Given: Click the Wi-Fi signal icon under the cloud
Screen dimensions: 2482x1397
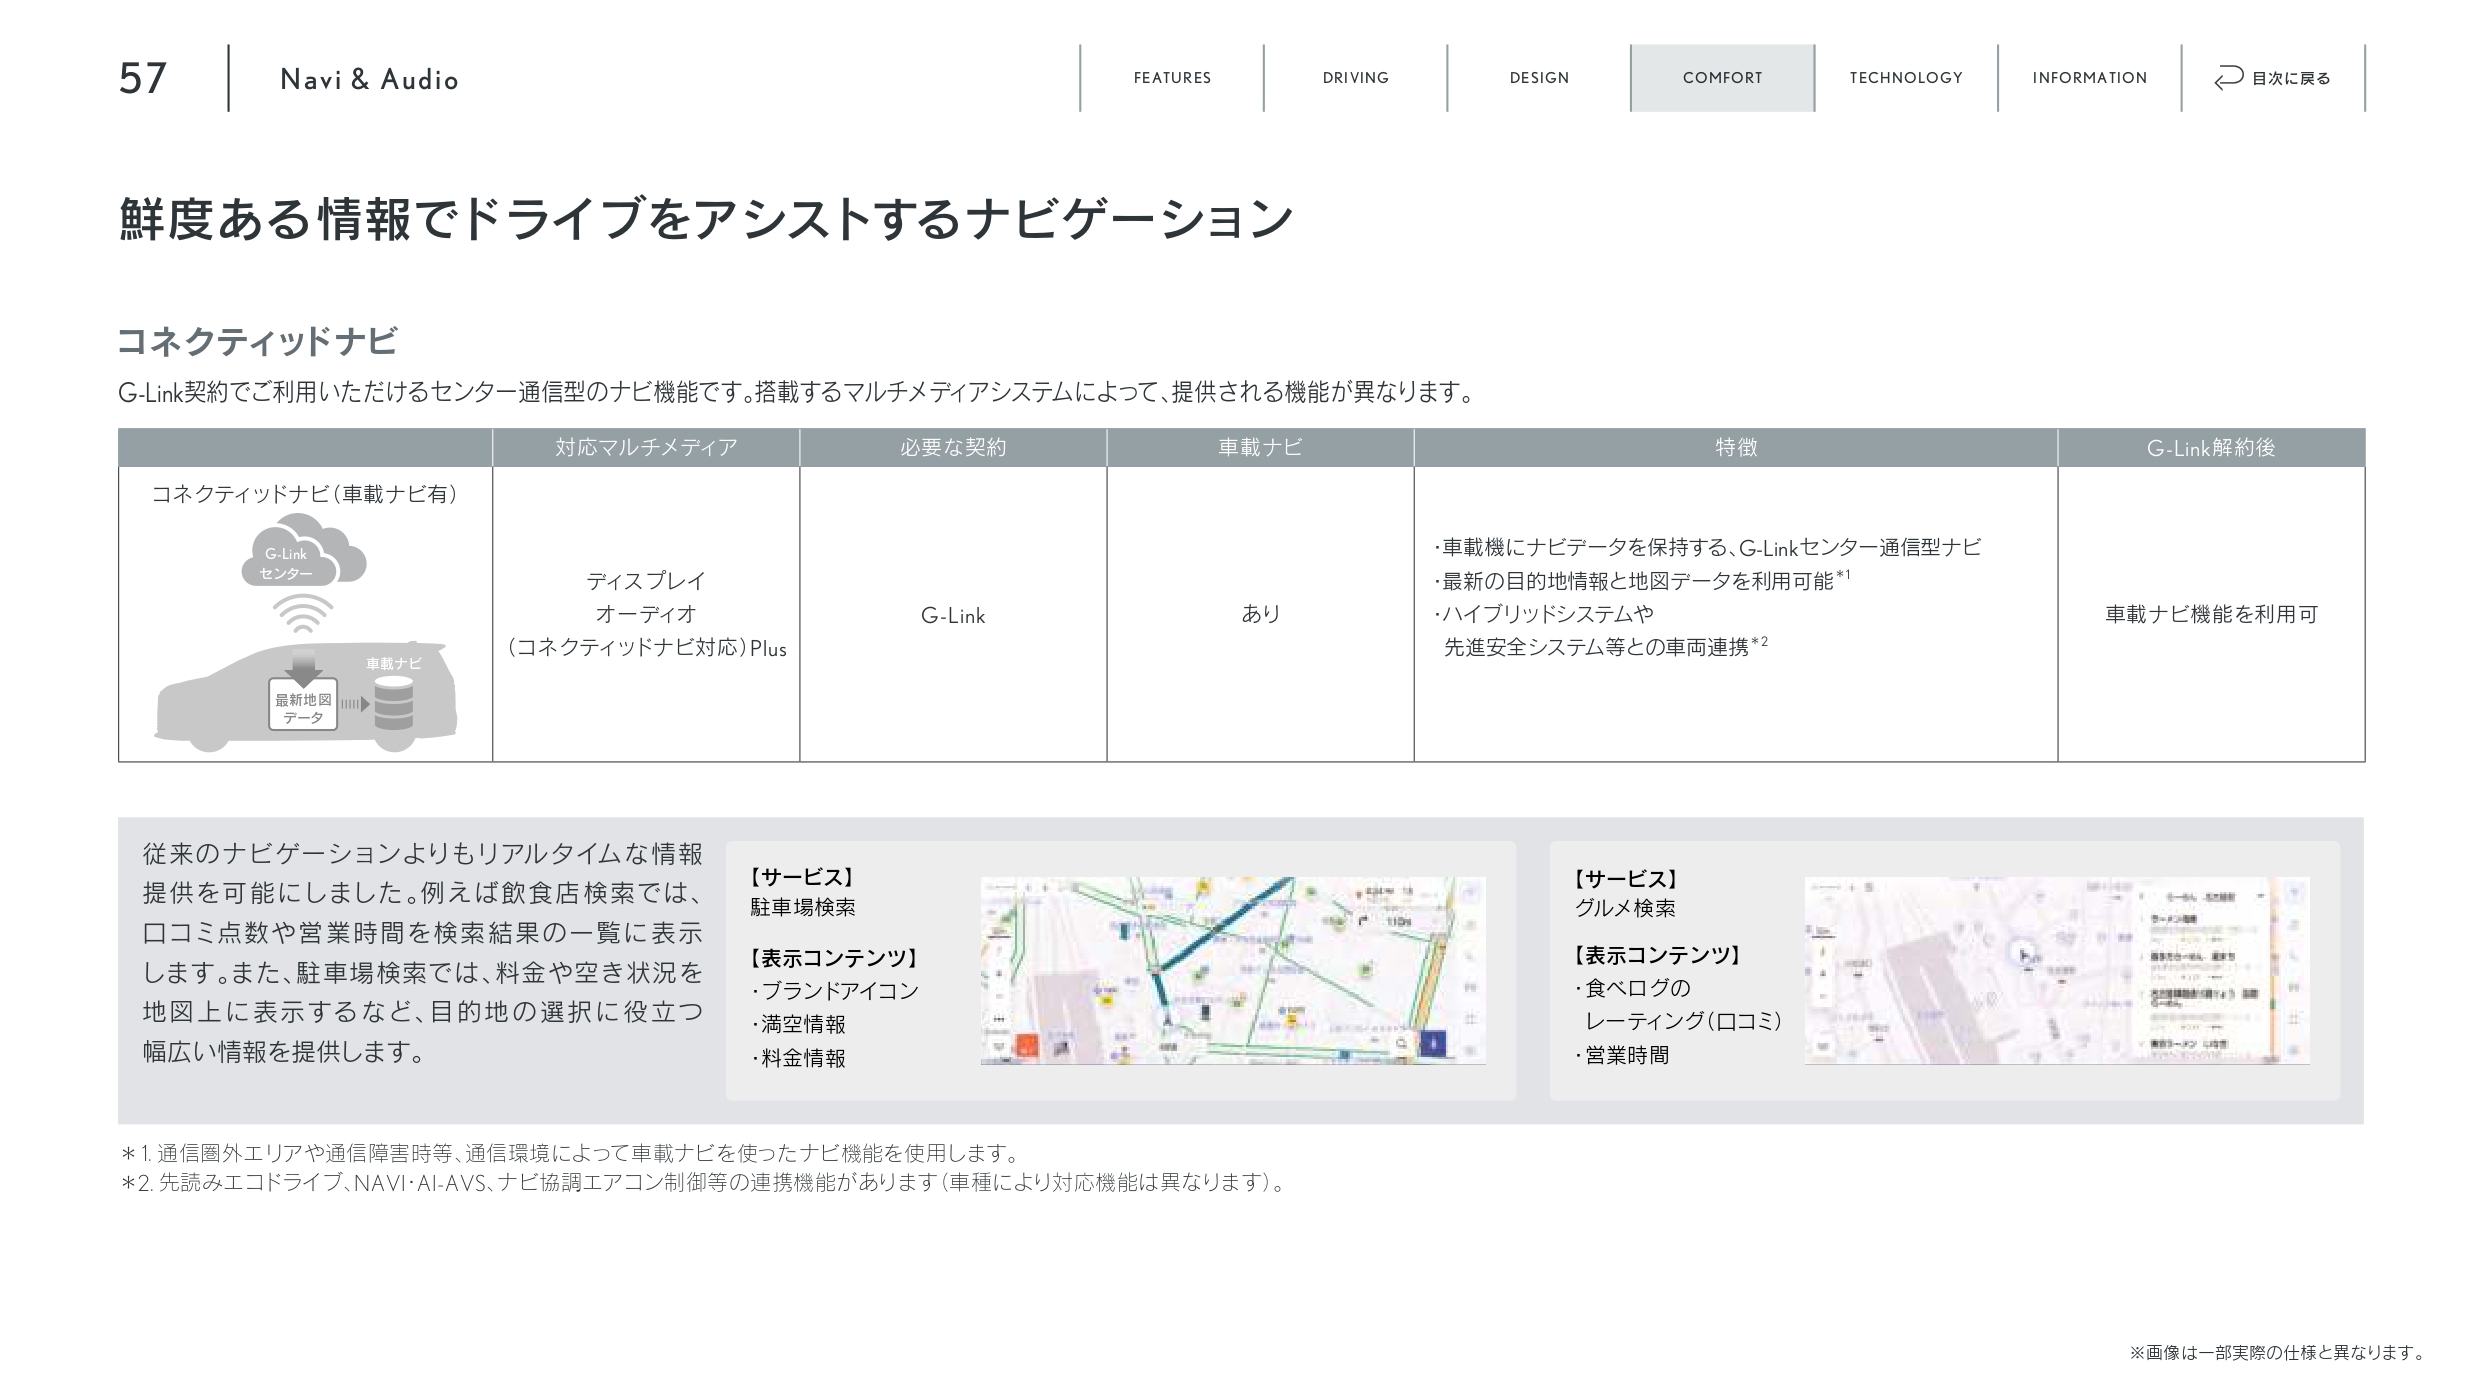Looking at the screenshot, I should (302, 612).
